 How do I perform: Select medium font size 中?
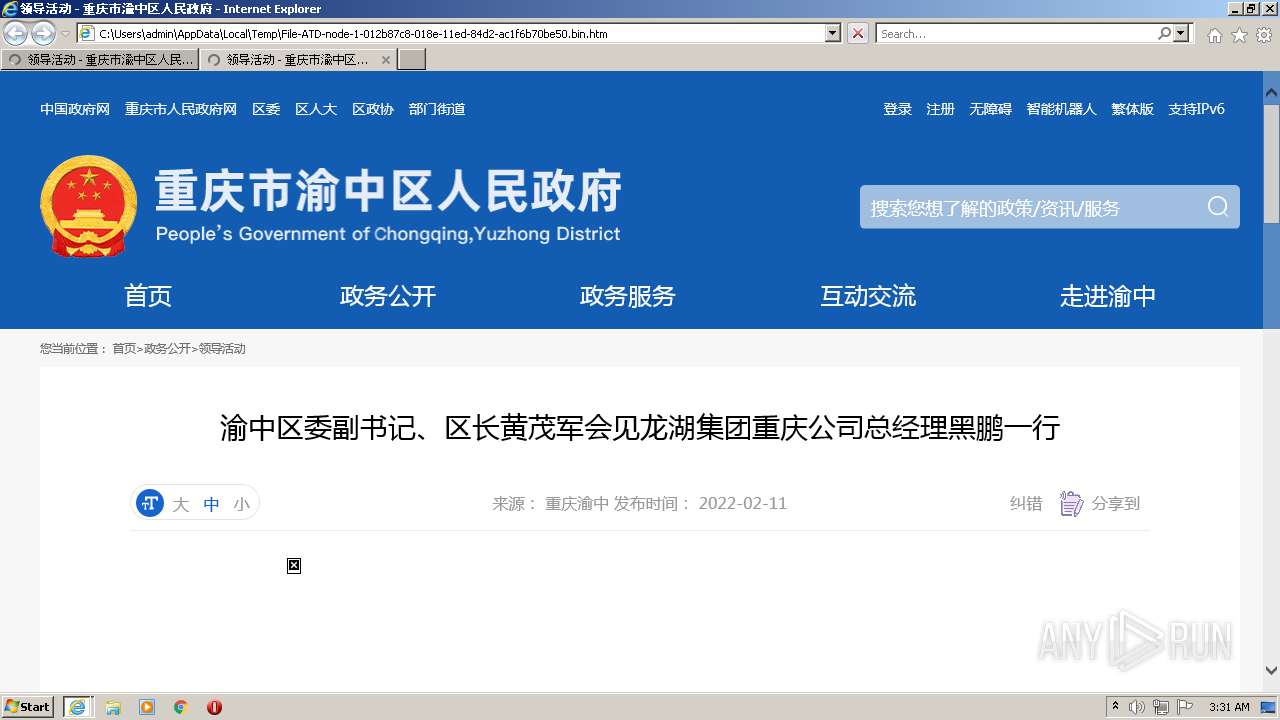pyautogui.click(x=211, y=504)
